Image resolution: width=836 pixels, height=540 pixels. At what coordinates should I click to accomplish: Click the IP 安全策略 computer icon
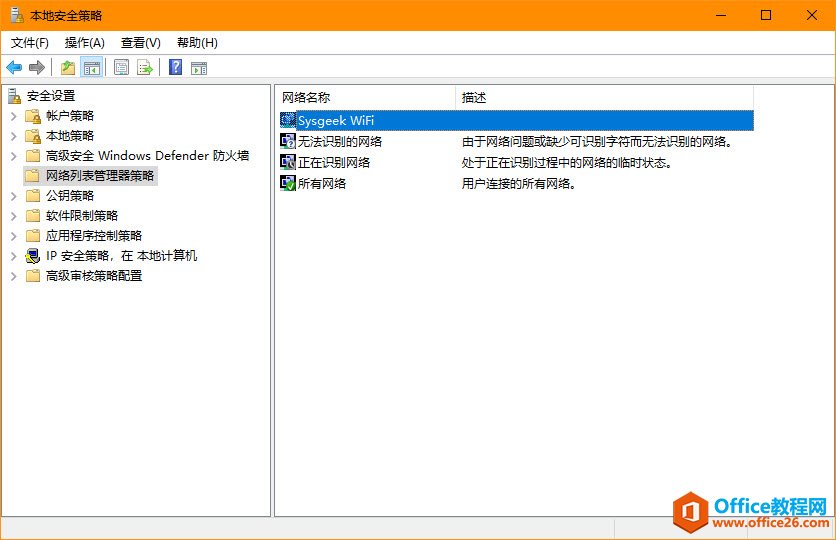[x=33, y=256]
